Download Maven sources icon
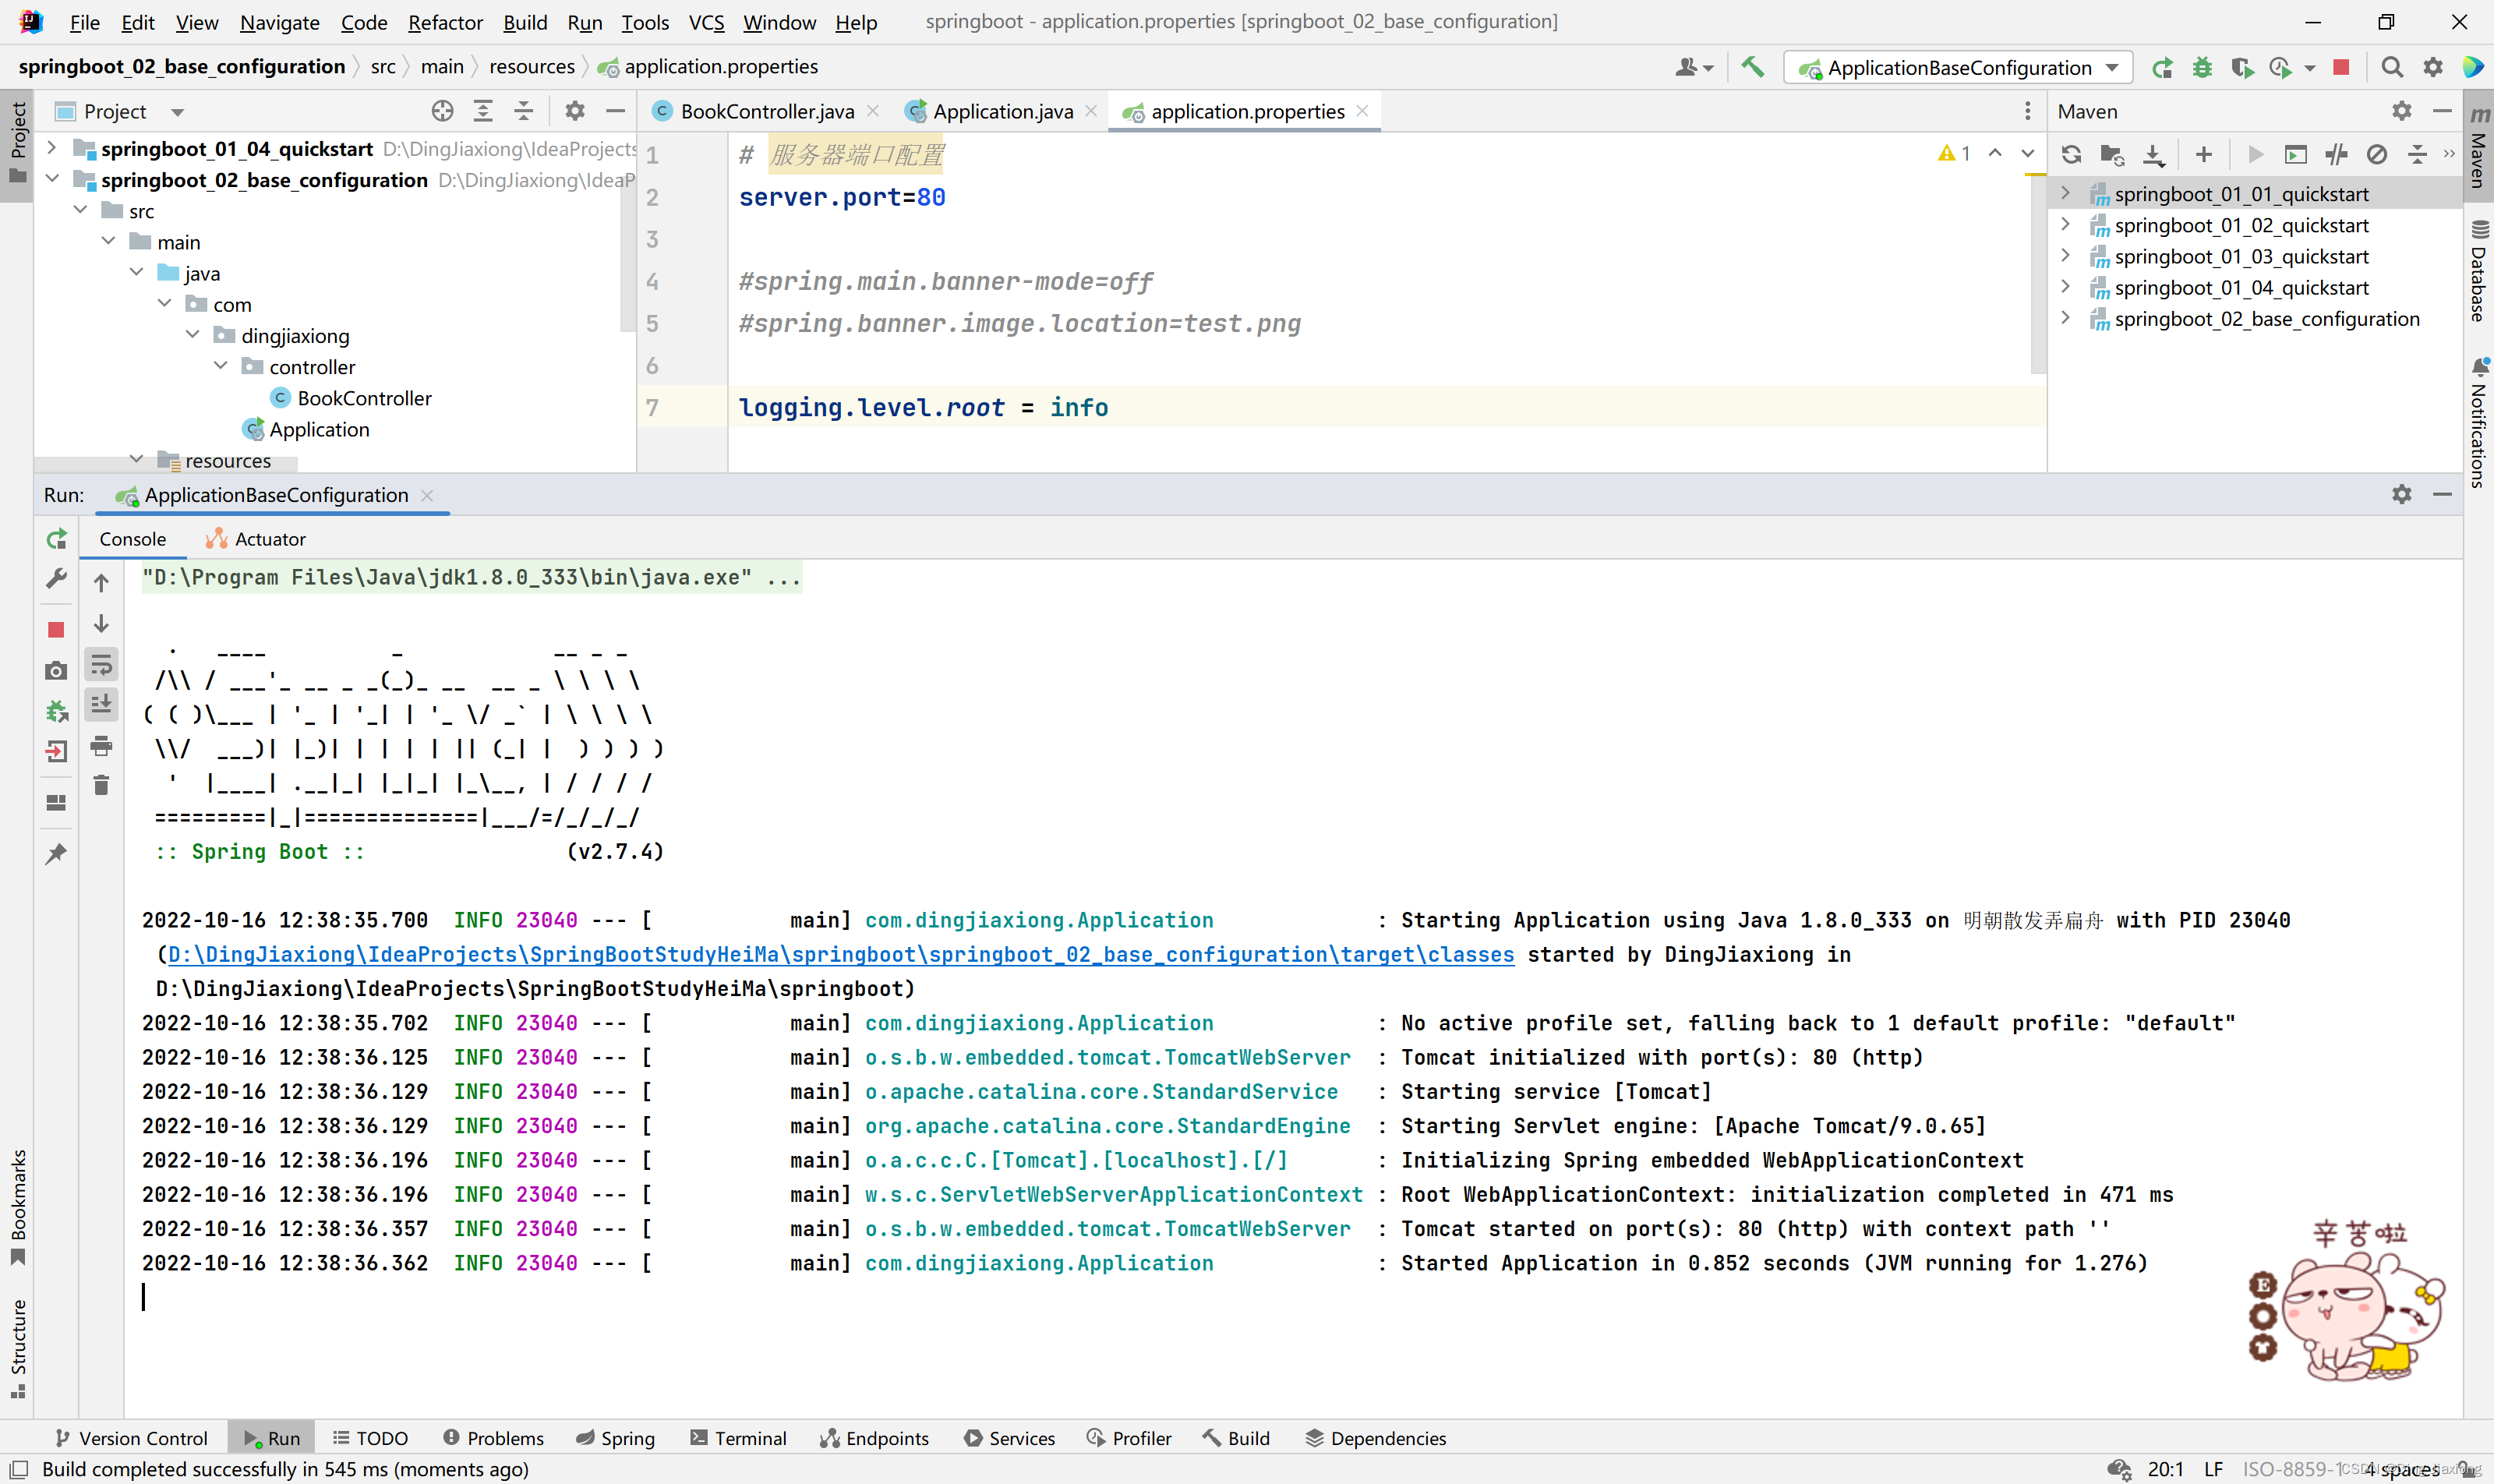This screenshot has height=1484, width=2494. 2153,154
